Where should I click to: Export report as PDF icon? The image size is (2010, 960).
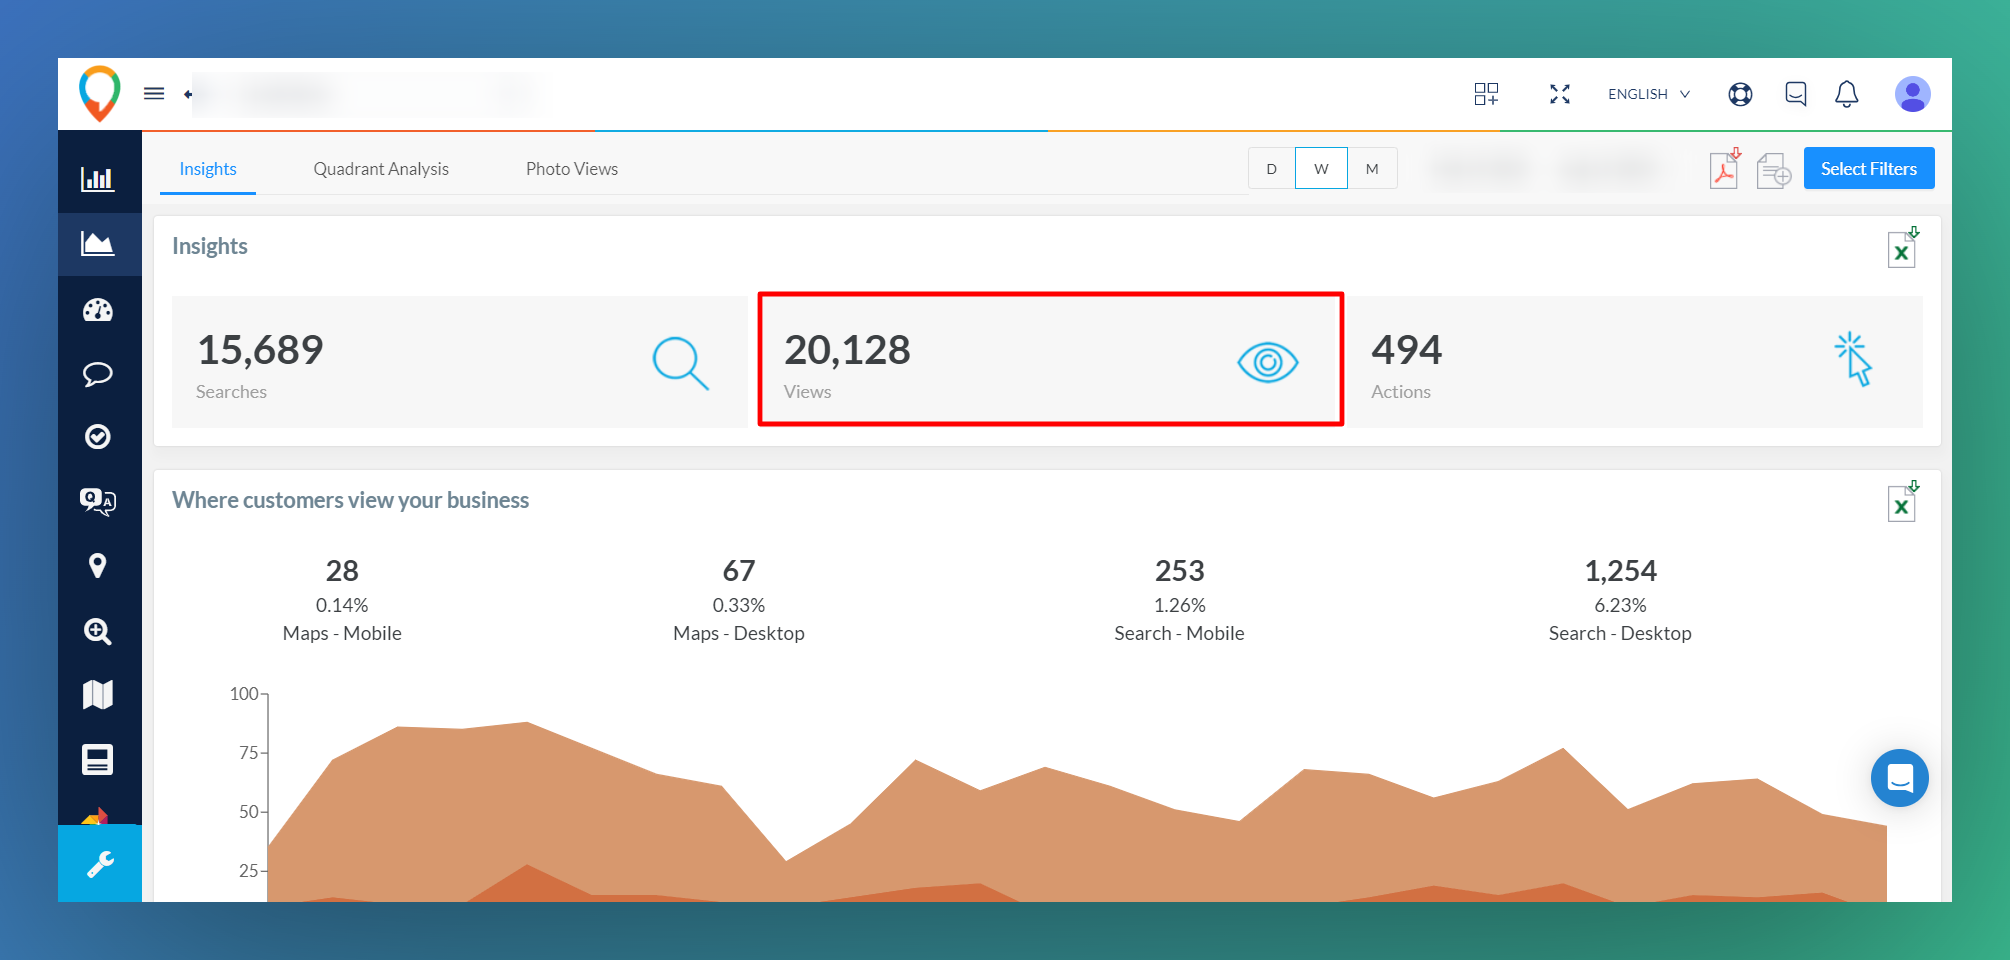pyautogui.click(x=1724, y=170)
